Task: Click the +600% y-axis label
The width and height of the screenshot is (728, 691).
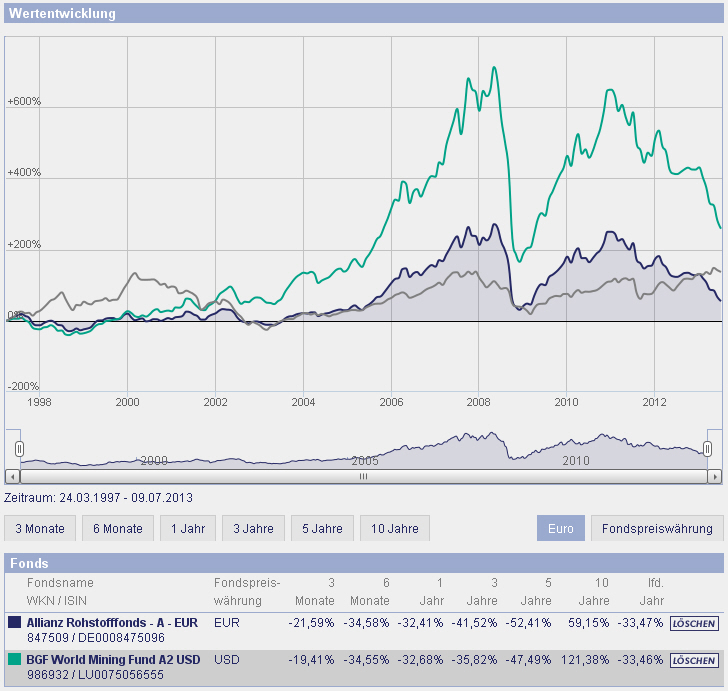Action: click(x=24, y=101)
